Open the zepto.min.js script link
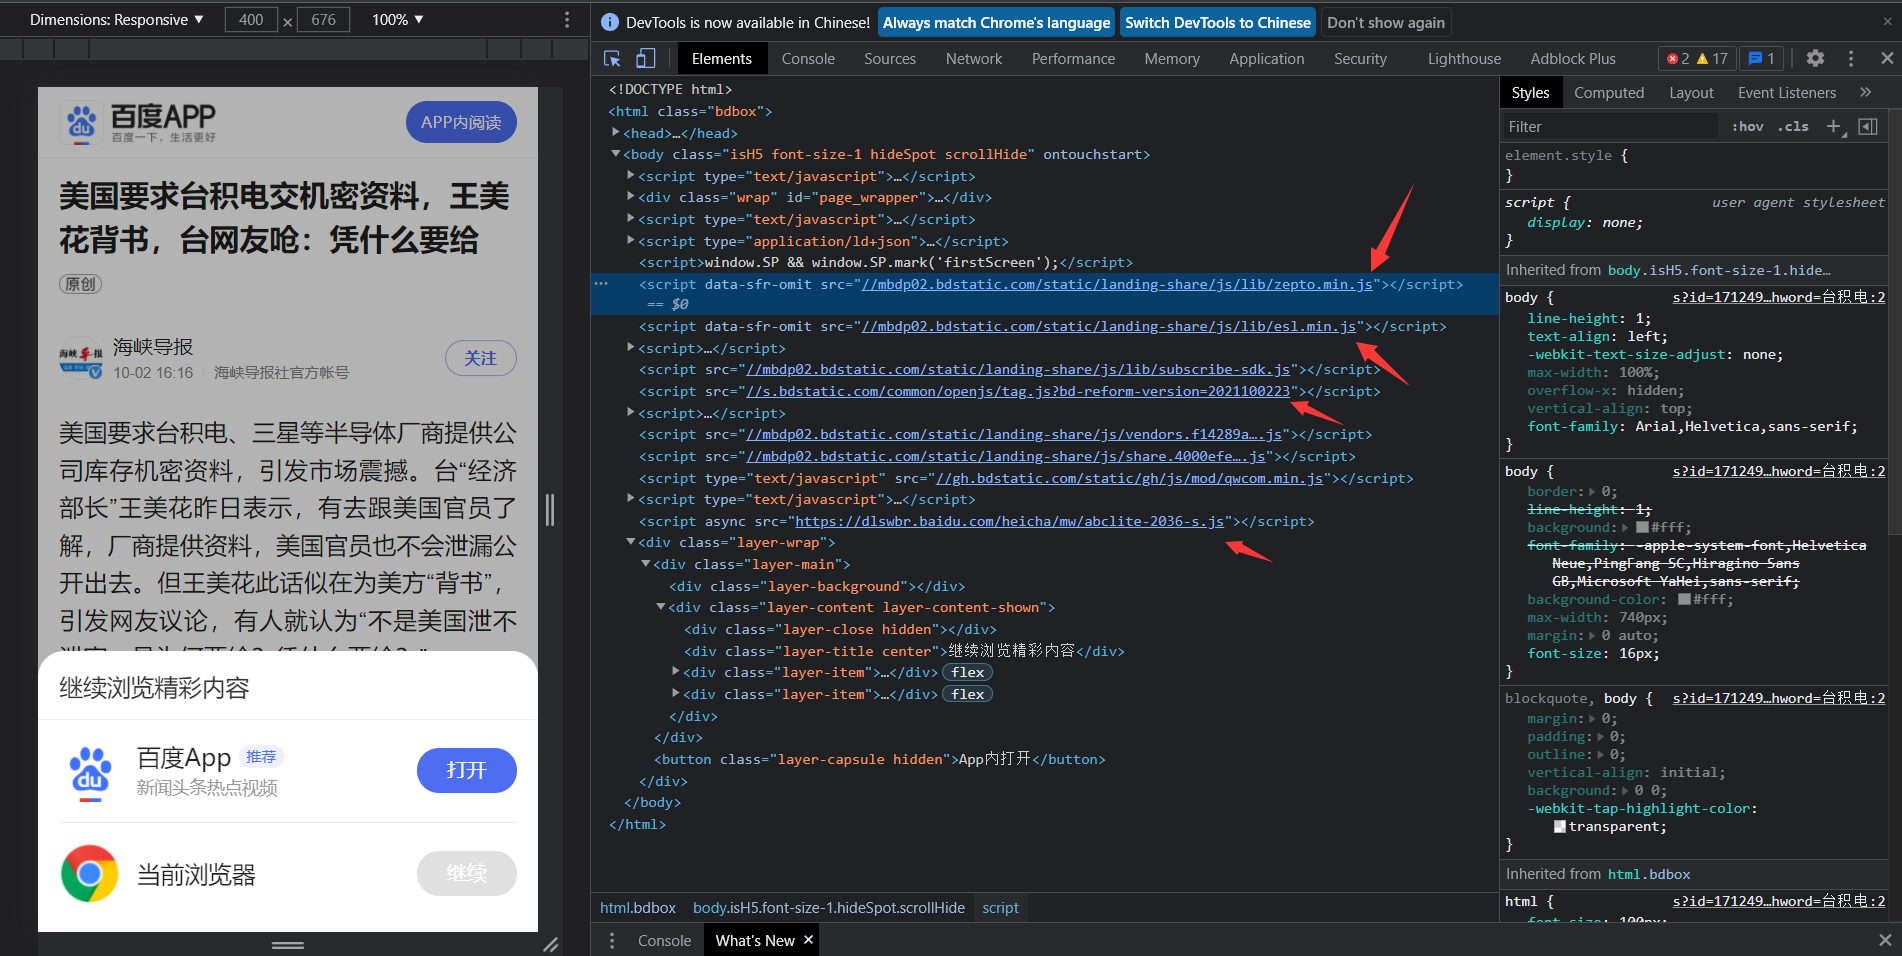 click(x=1117, y=284)
